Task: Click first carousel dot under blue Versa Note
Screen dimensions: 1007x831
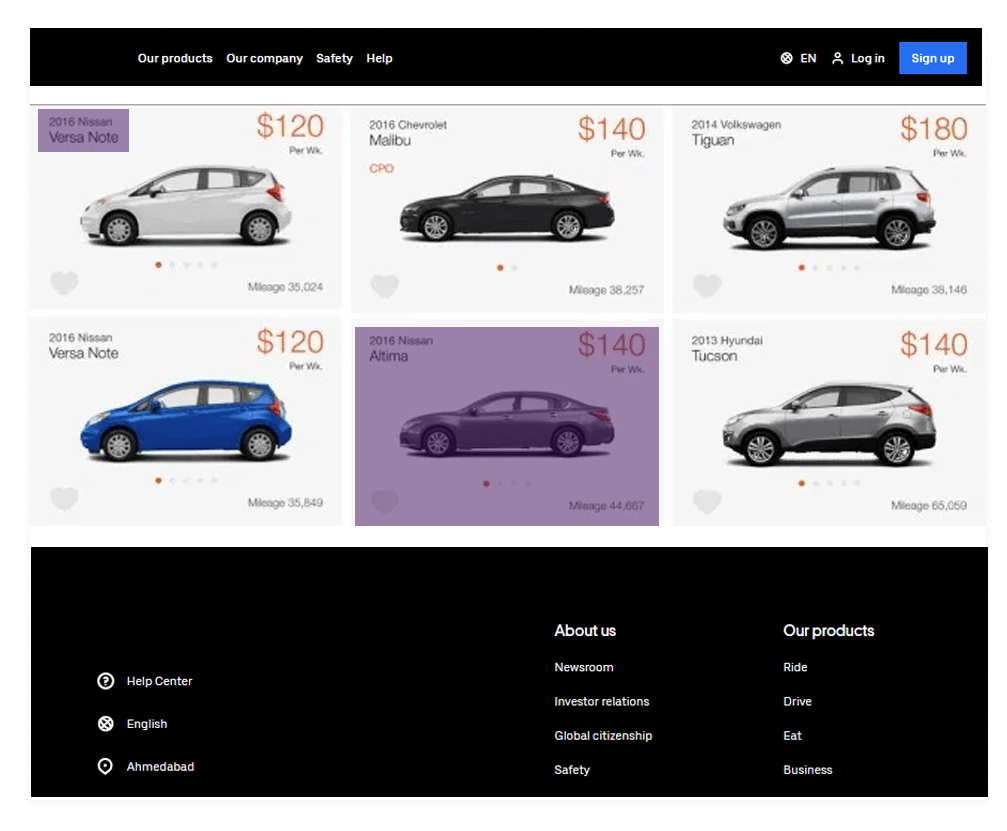Action: pos(158,480)
